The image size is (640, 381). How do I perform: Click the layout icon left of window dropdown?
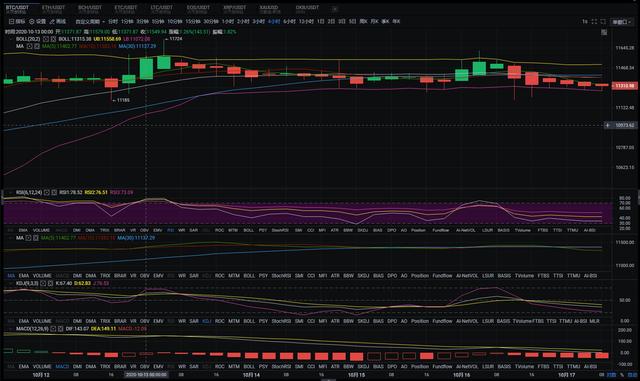point(603,22)
